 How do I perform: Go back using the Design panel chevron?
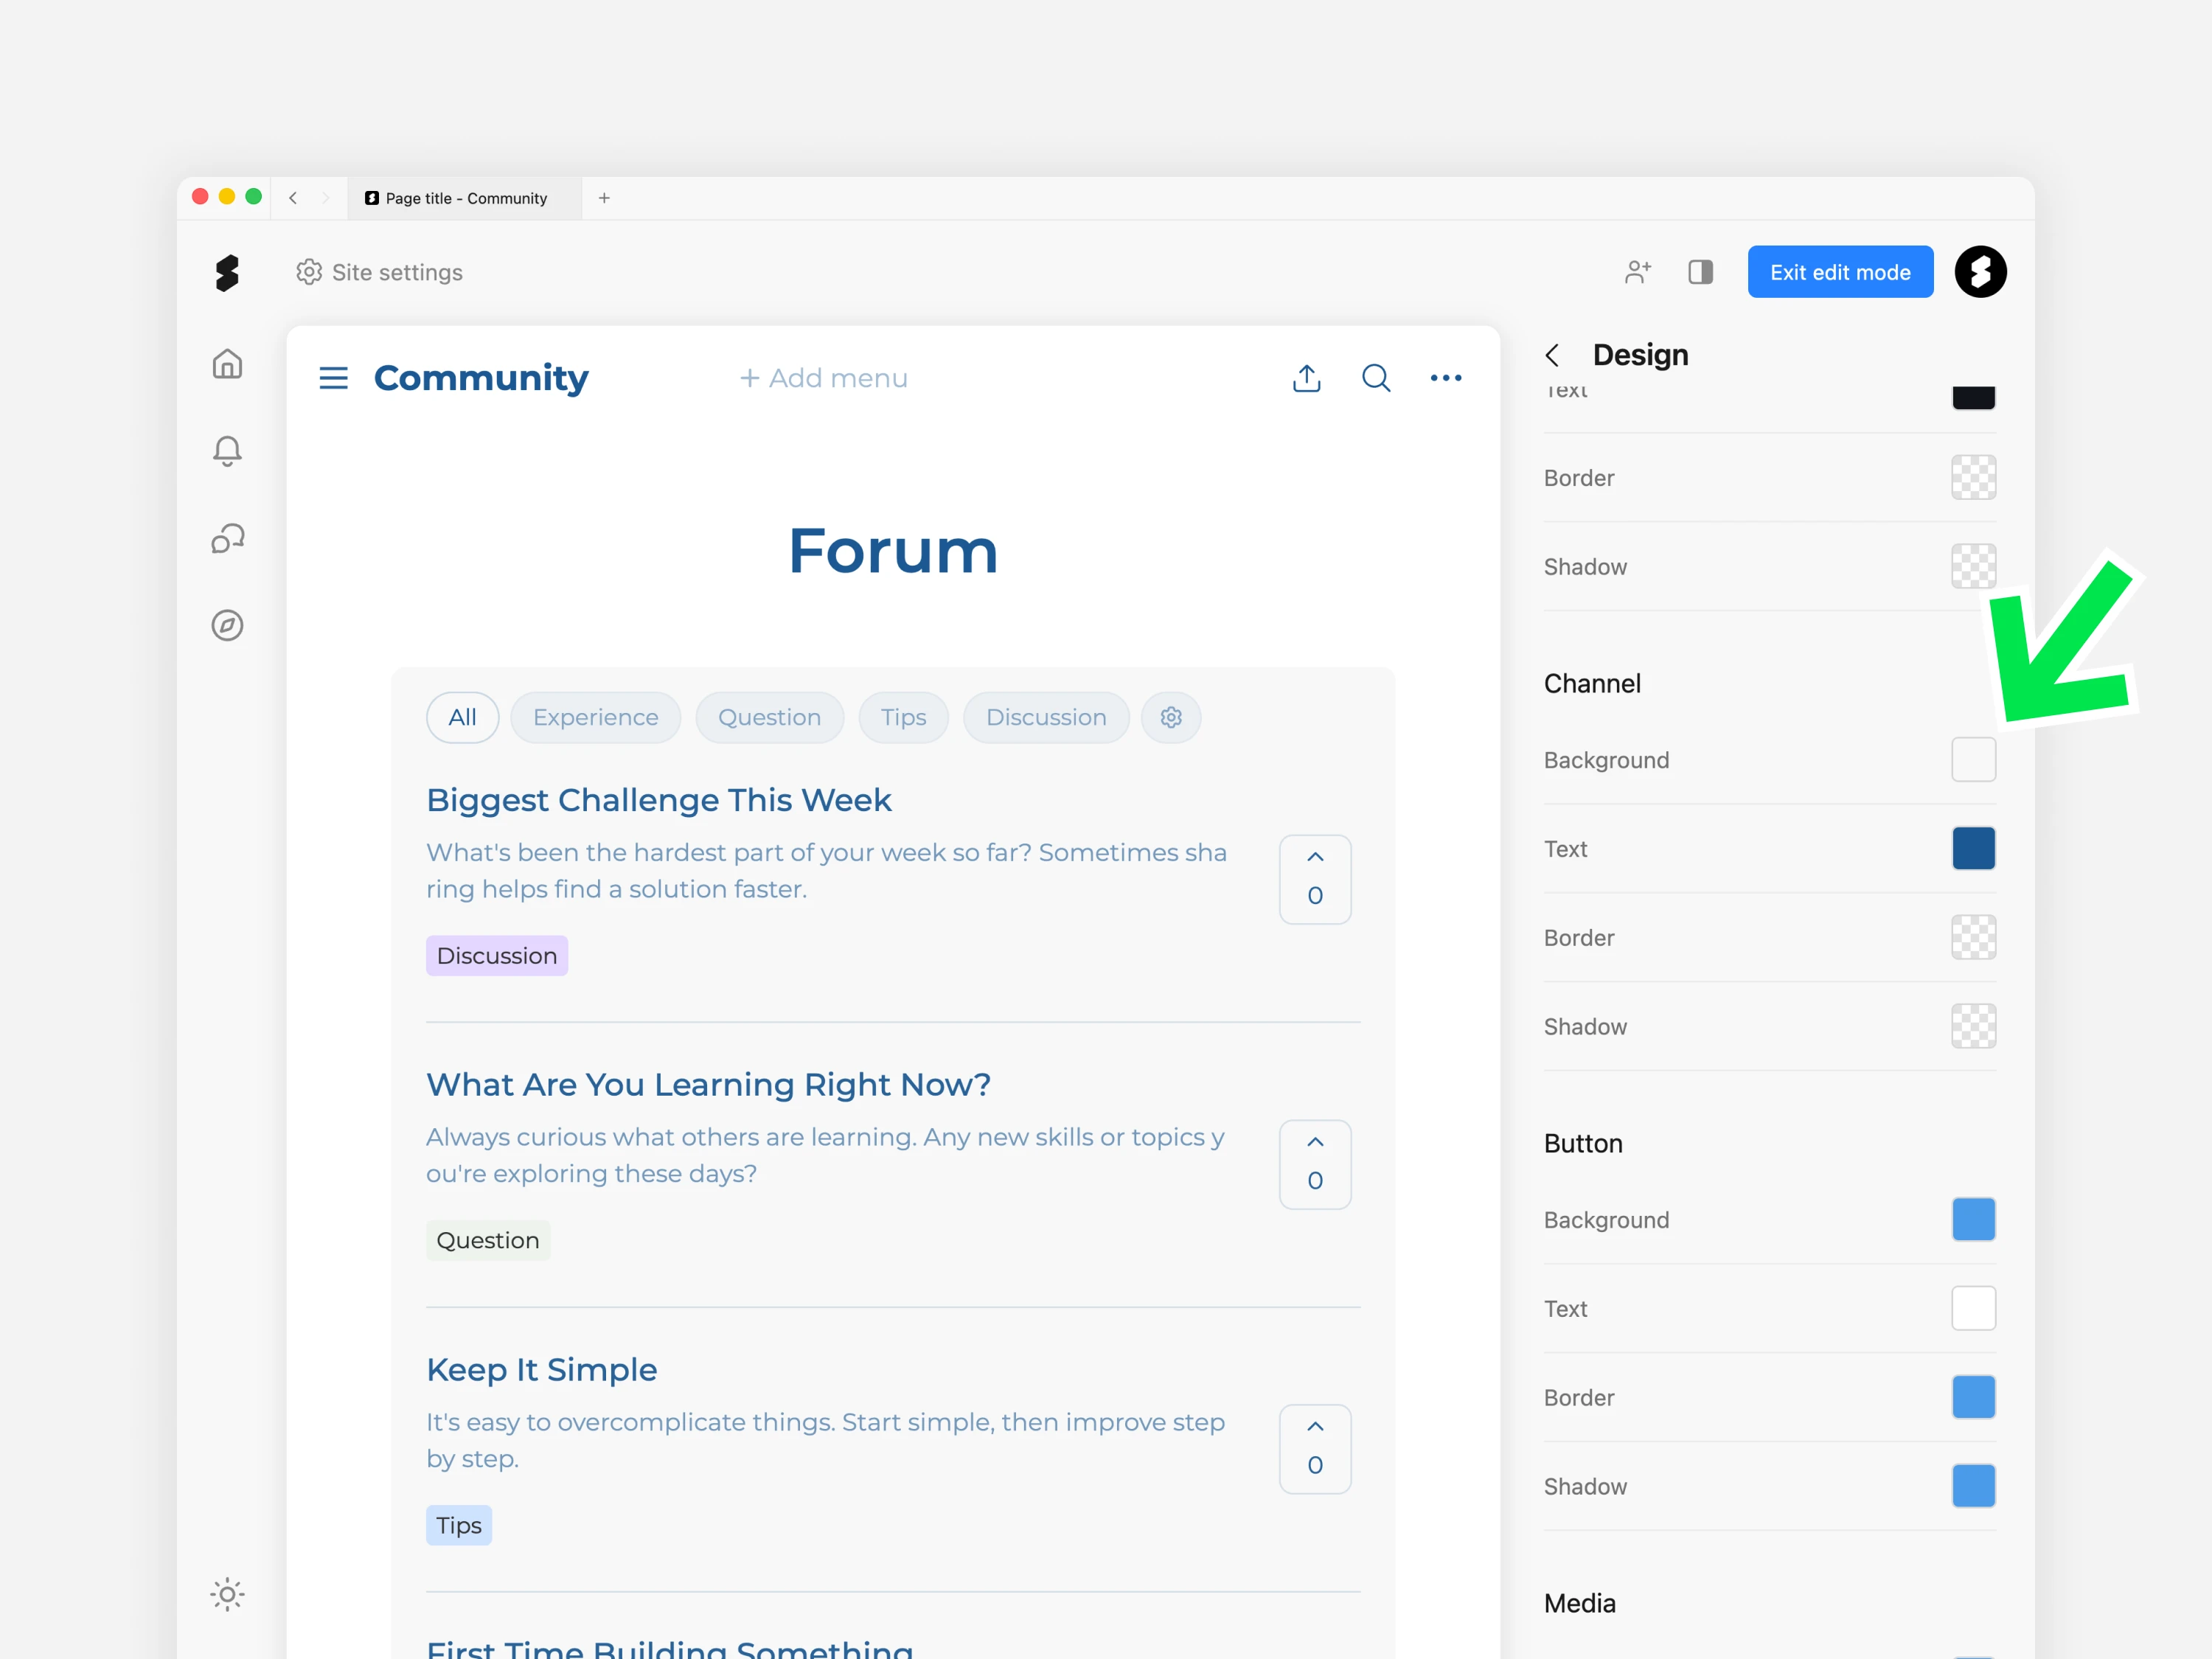pyautogui.click(x=1552, y=355)
